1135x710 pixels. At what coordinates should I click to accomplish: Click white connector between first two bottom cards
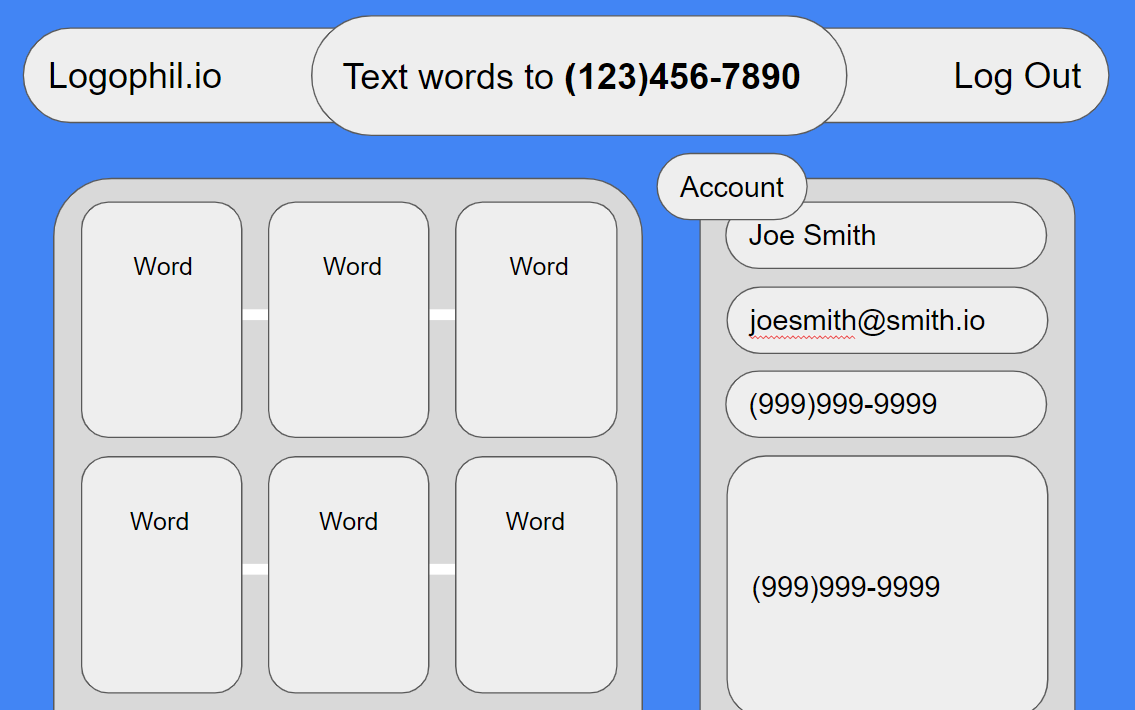(255, 569)
